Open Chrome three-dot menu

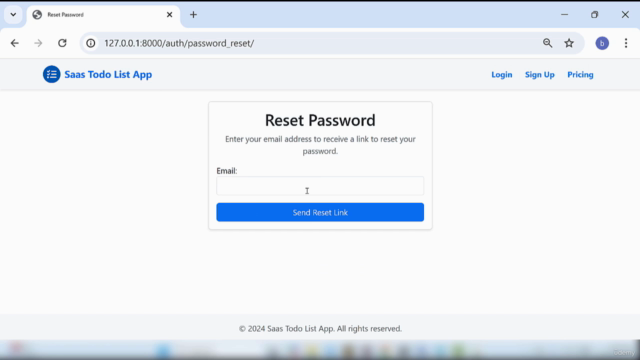(626, 43)
